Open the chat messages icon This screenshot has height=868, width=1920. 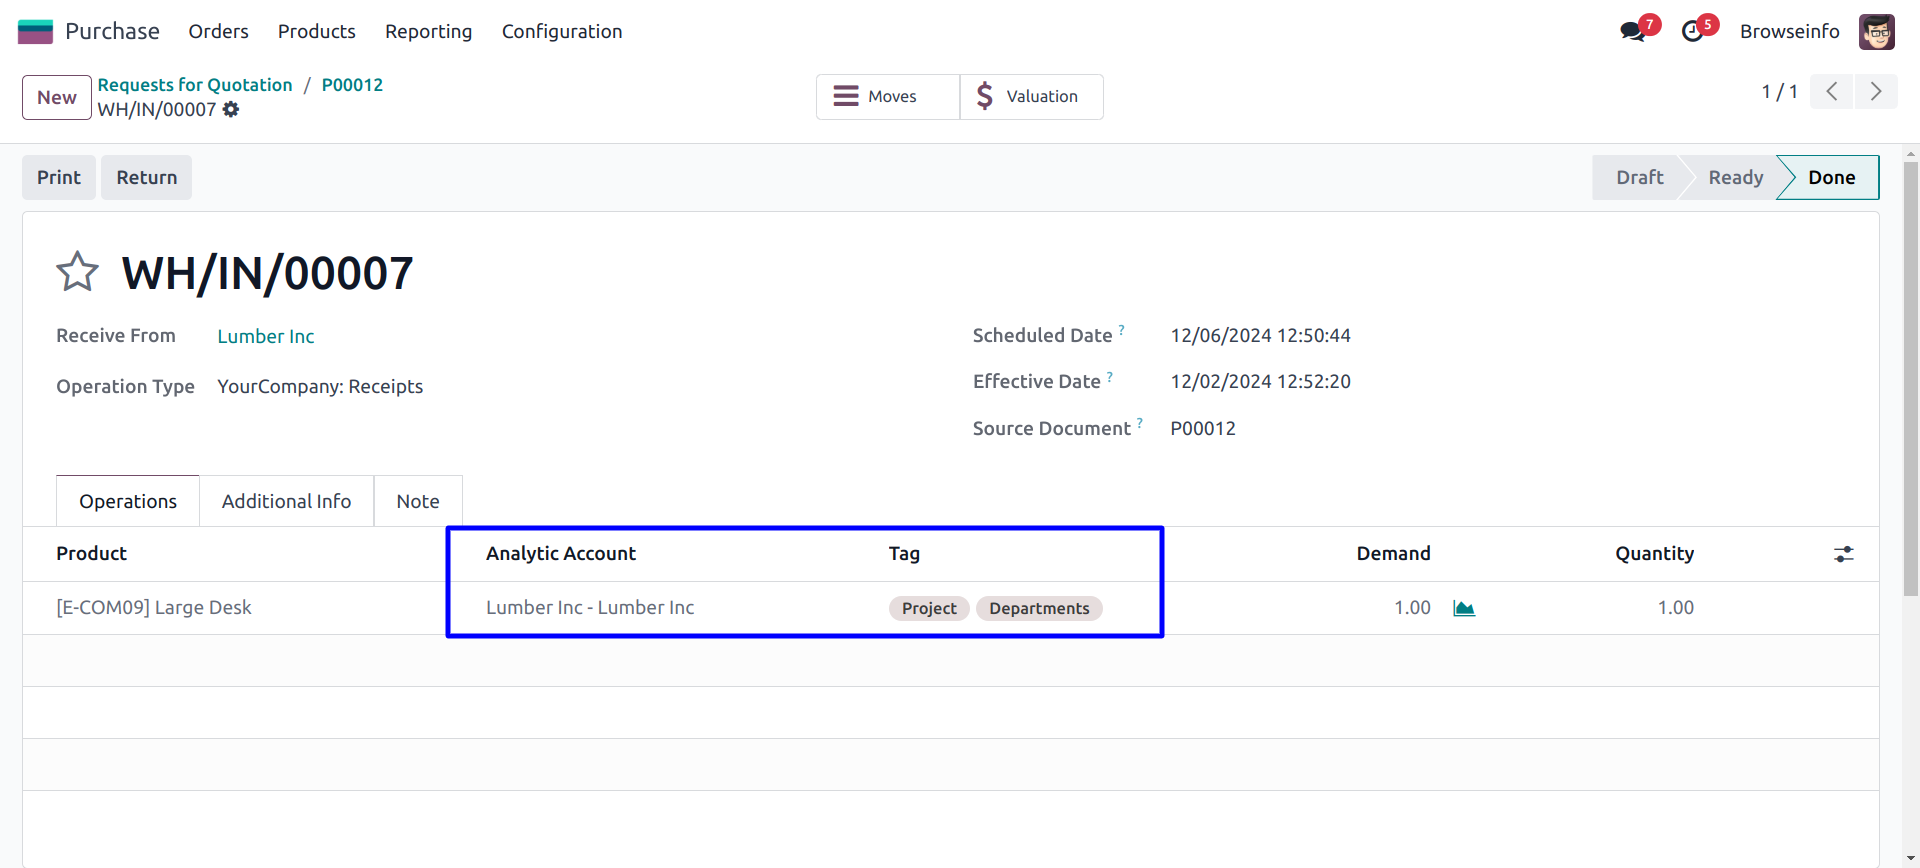click(1633, 31)
